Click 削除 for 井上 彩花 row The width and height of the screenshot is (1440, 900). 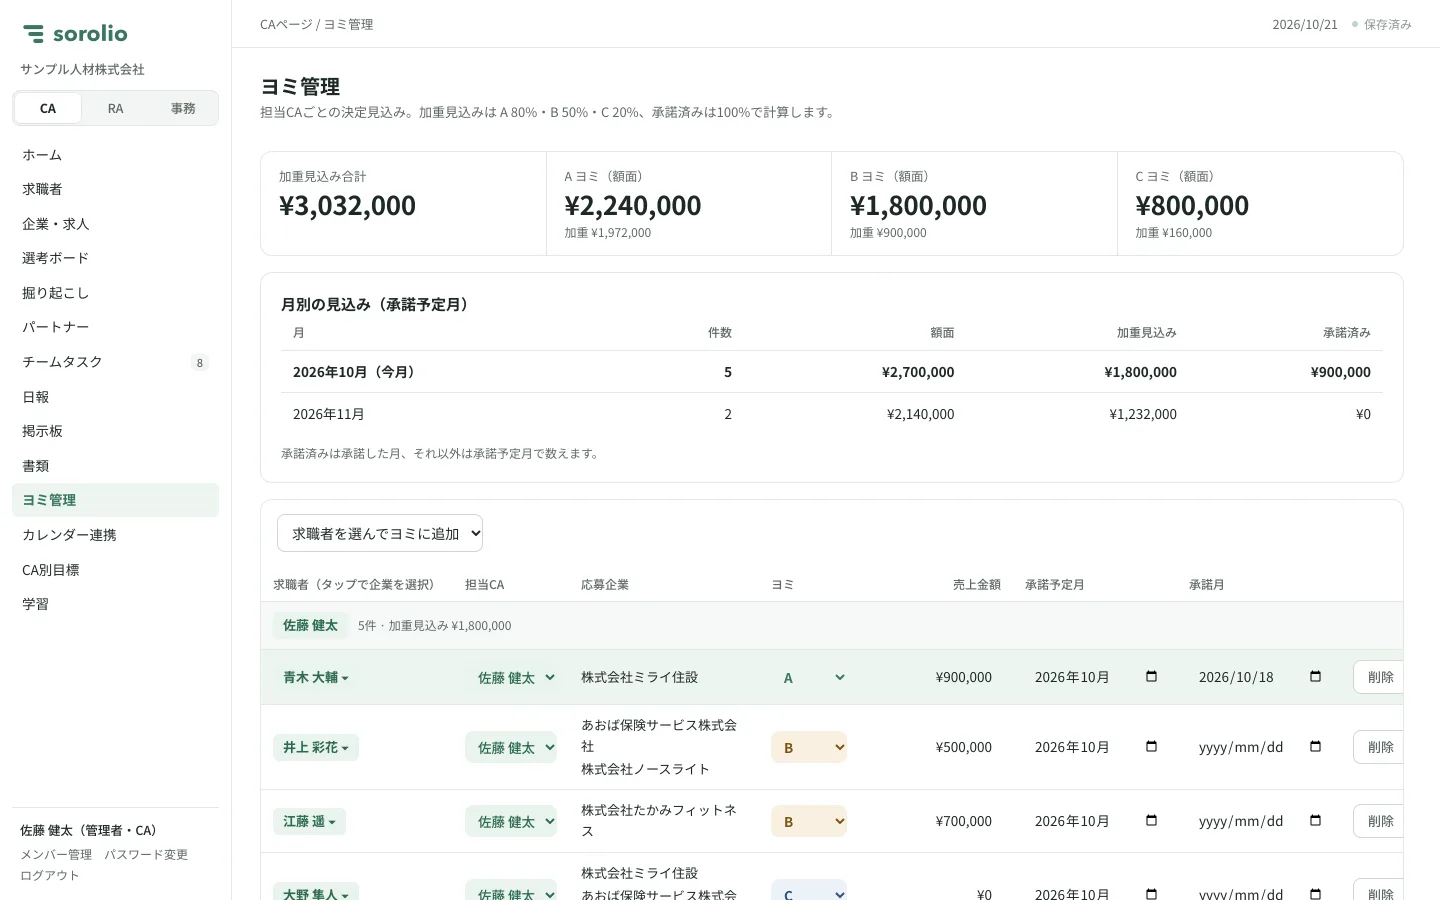point(1379,747)
